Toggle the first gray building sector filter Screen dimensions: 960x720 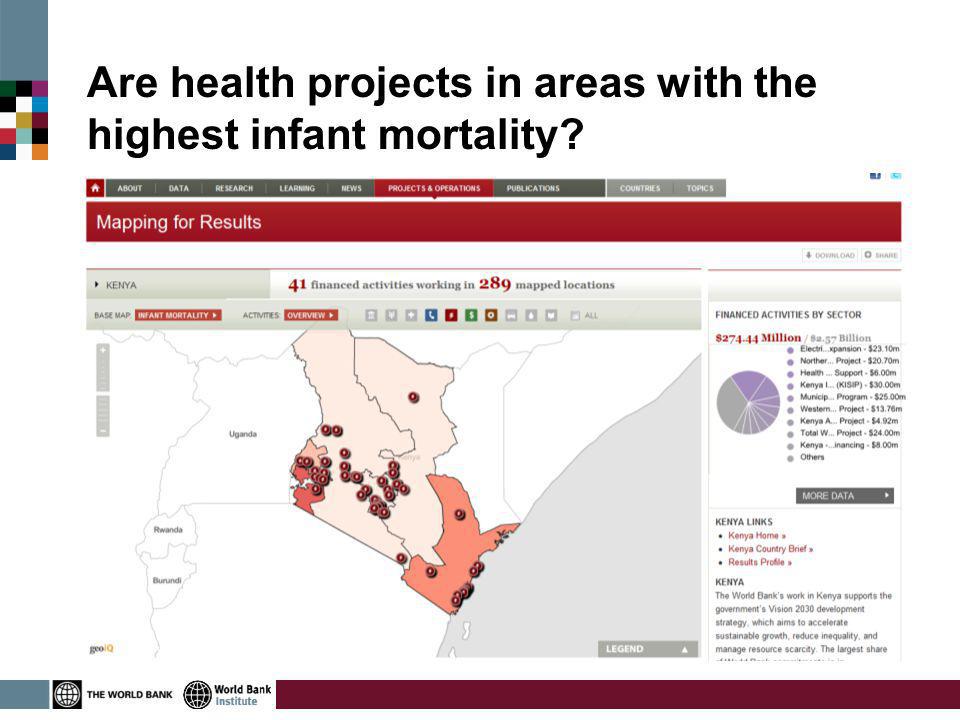pyautogui.click(x=371, y=315)
